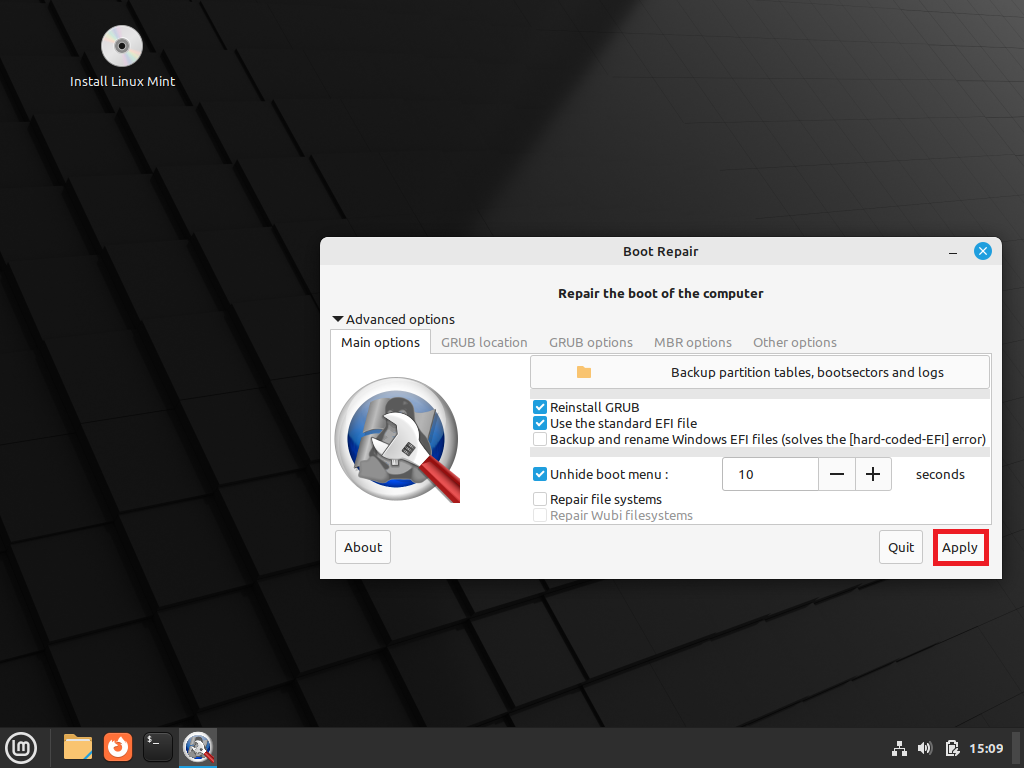
Task: Increase boot menu seconds with plus
Action: [x=873, y=474]
